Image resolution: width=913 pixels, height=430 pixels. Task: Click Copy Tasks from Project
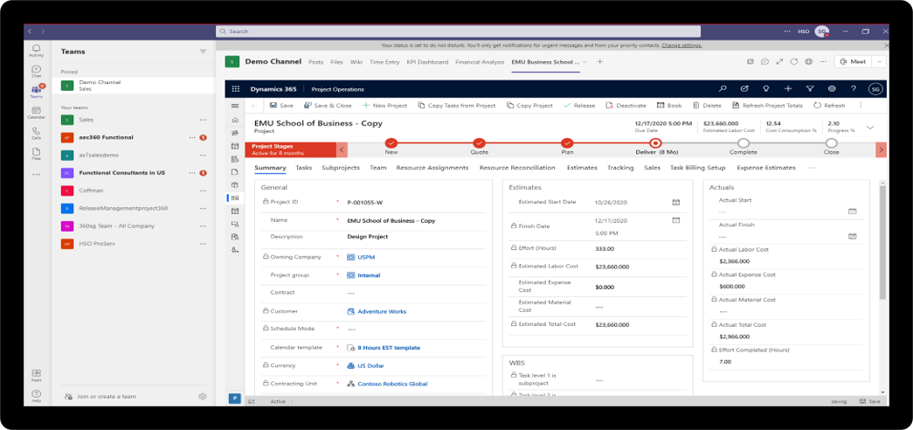coord(456,105)
